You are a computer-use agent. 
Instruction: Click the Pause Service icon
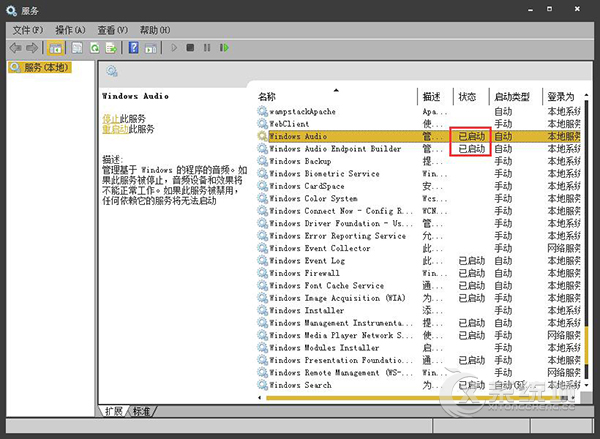point(207,48)
